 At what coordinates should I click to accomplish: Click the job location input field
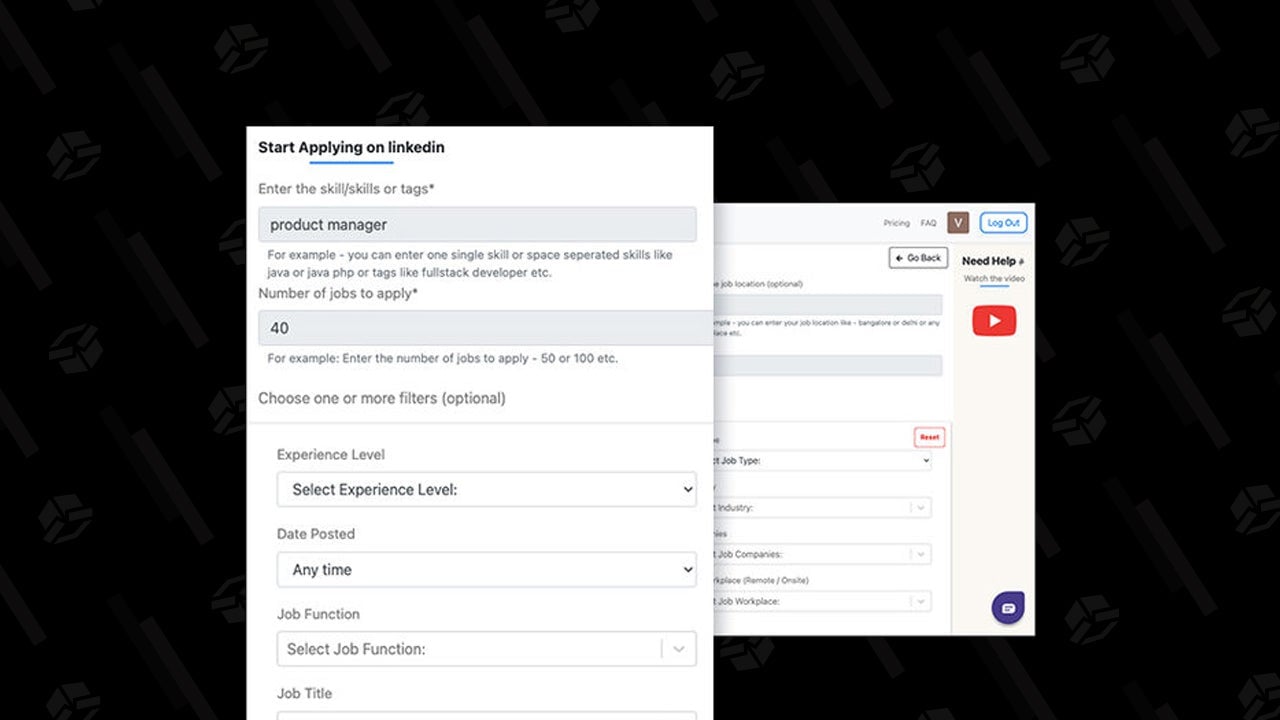point(828,305)
